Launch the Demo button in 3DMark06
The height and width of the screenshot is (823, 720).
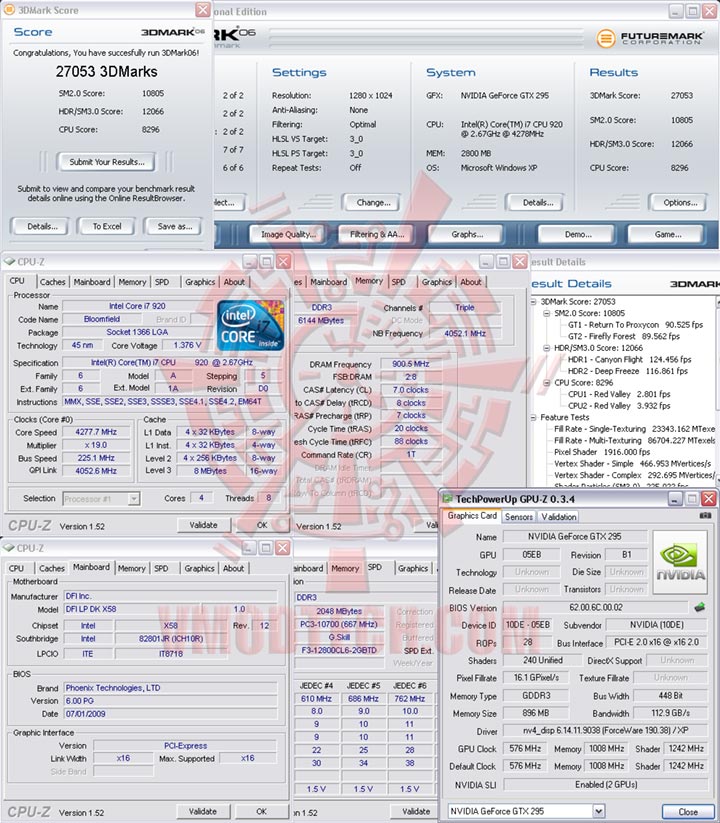[577, 235]
